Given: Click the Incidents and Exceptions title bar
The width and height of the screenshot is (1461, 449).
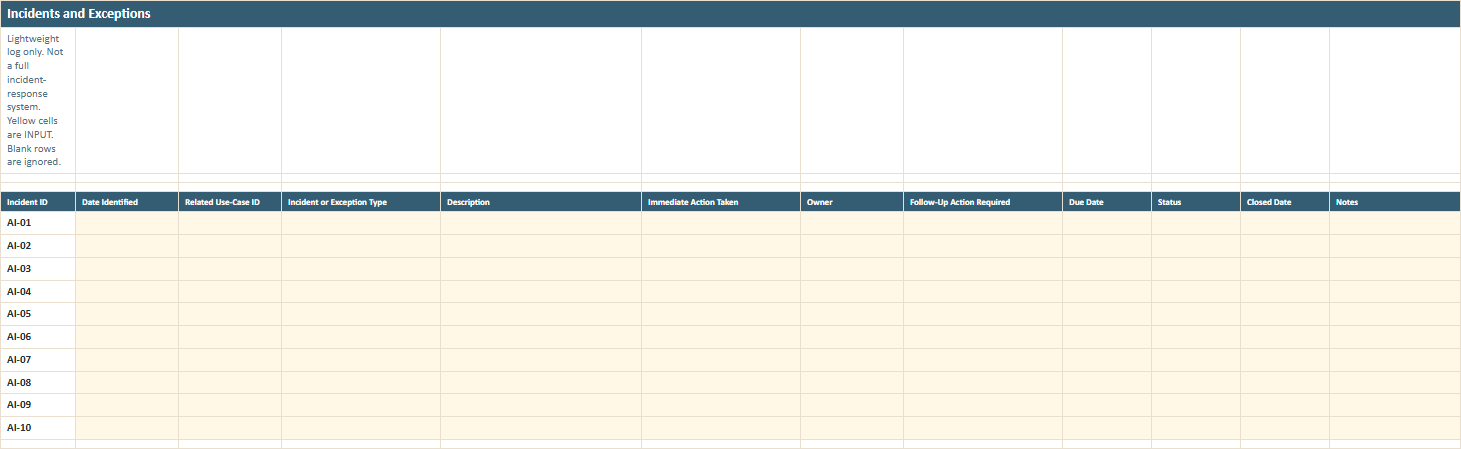Looking at the screenshot, I should coord(730,14).
